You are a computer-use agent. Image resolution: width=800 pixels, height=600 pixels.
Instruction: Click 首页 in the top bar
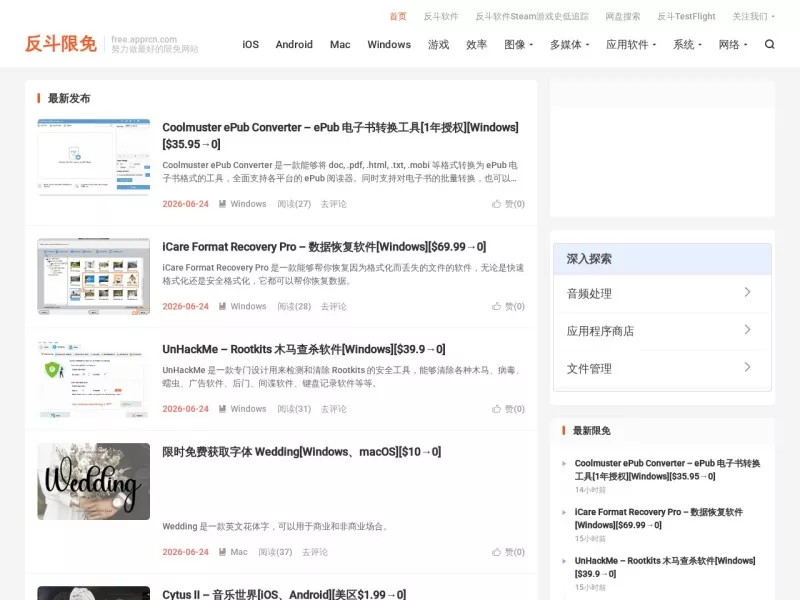(x=398, y=16)
